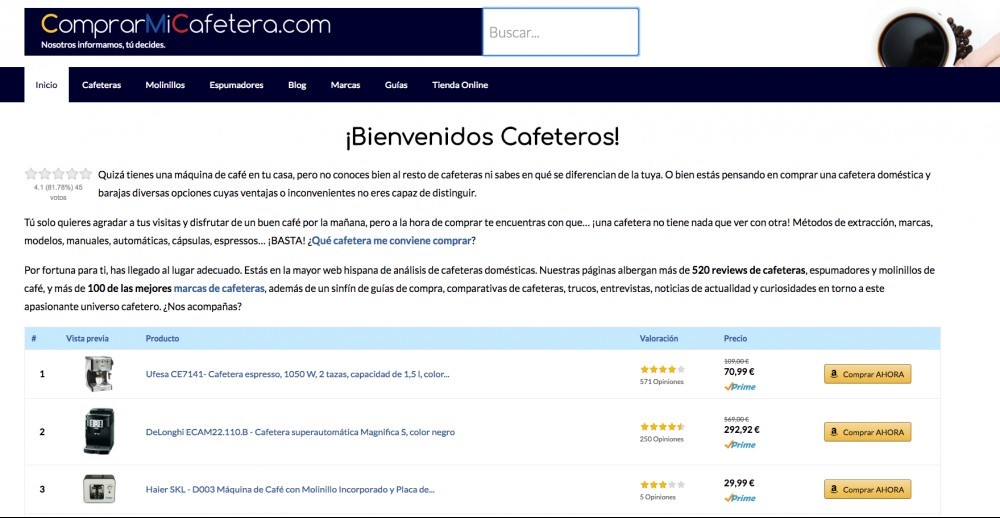Click the Vista previa column header

[x=87, y=338]
